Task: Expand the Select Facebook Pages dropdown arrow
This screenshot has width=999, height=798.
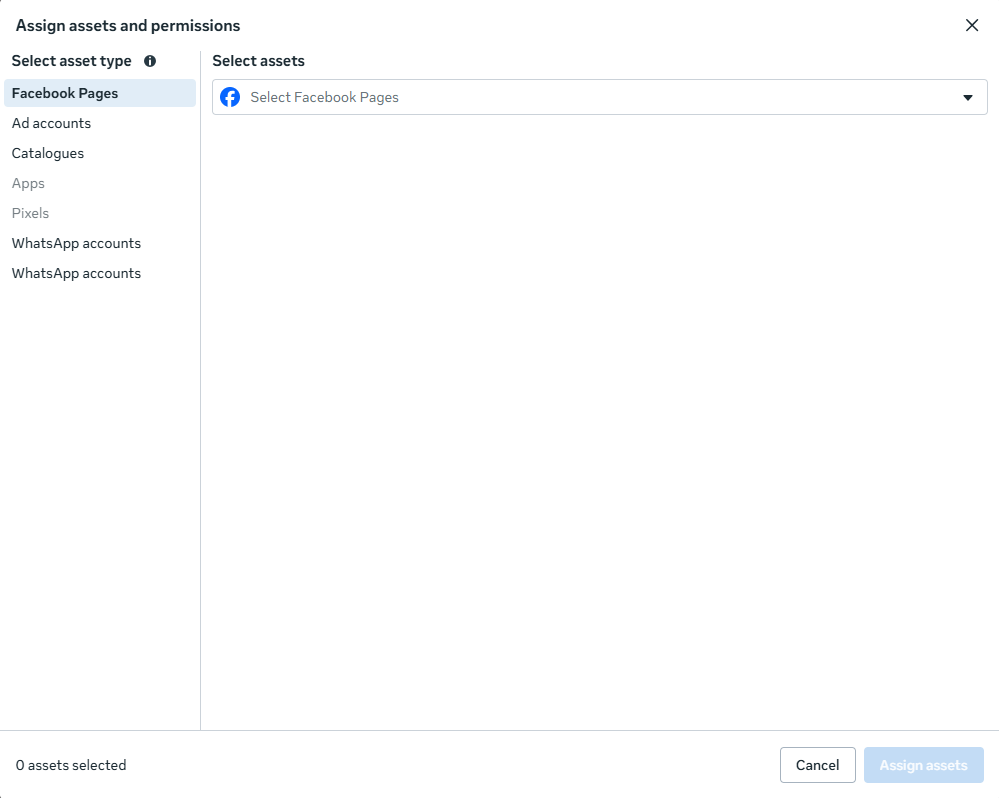Action: (968, 97)
